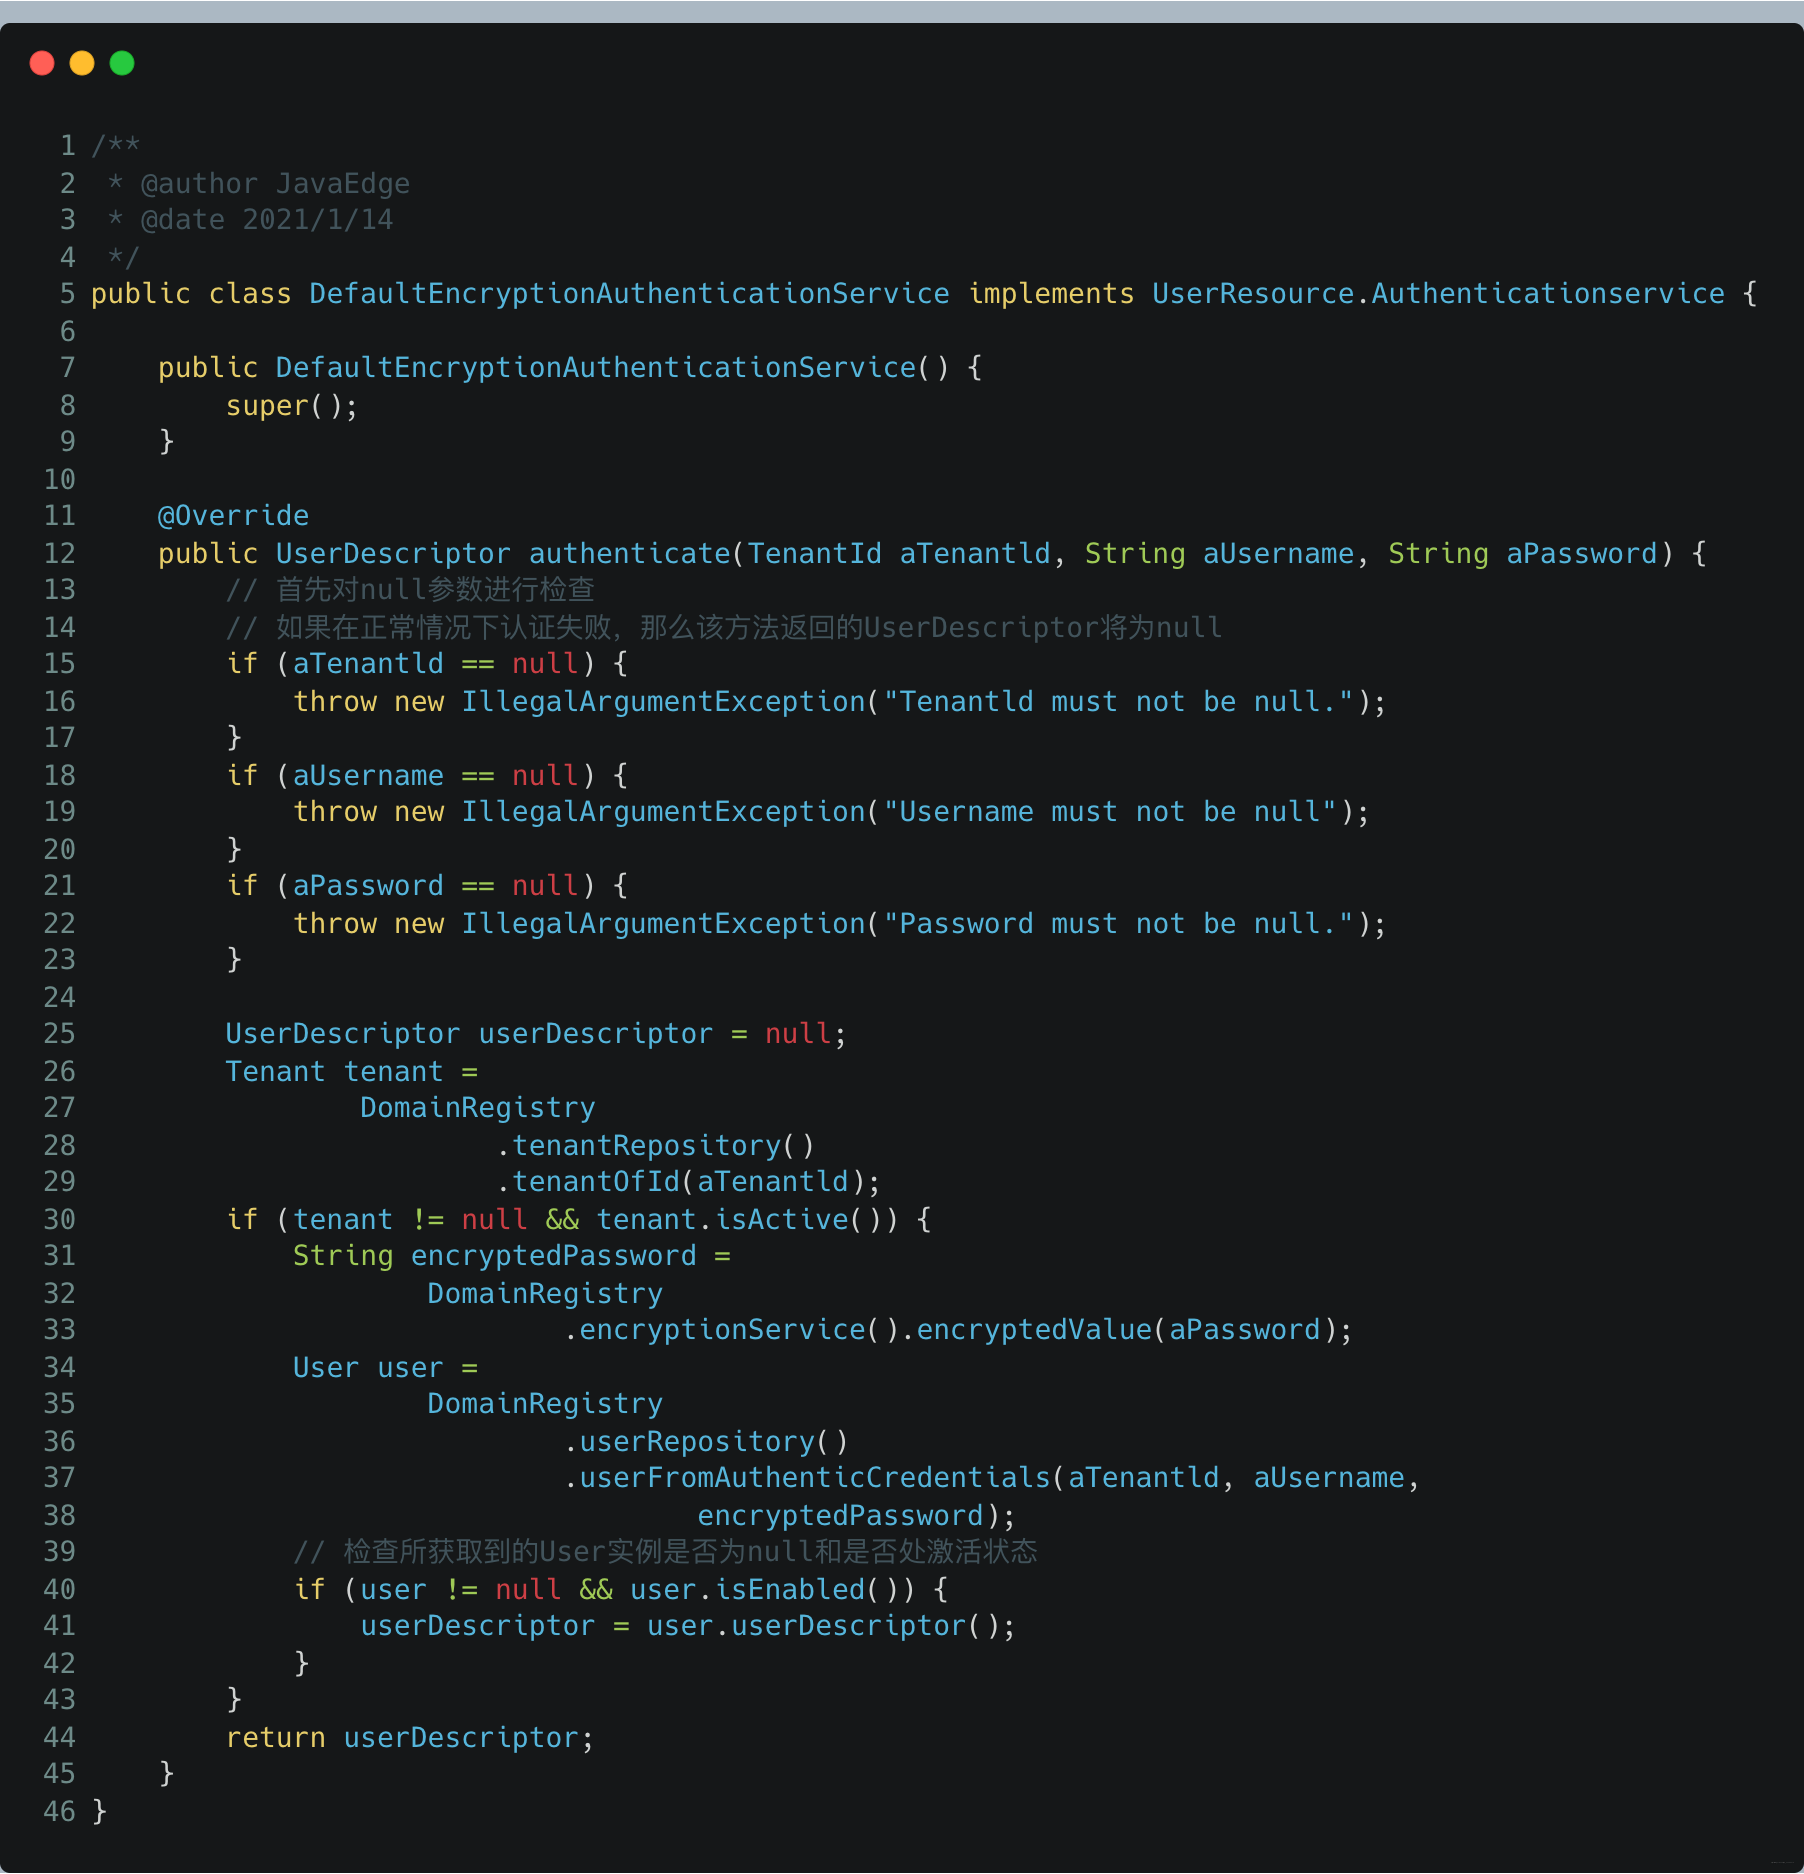This screenshot has height=1874, width=1804.
Task: Click UserResource.Authenticationservice in the class declaration
Action: tap(1438, 294)
